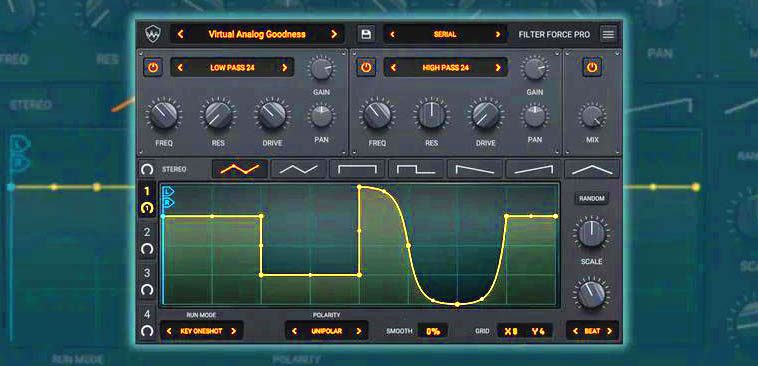Open the hamburger menu beside Filter Force Pro
Viewport: 758px width, 366px height.
[x=608, y=34]
